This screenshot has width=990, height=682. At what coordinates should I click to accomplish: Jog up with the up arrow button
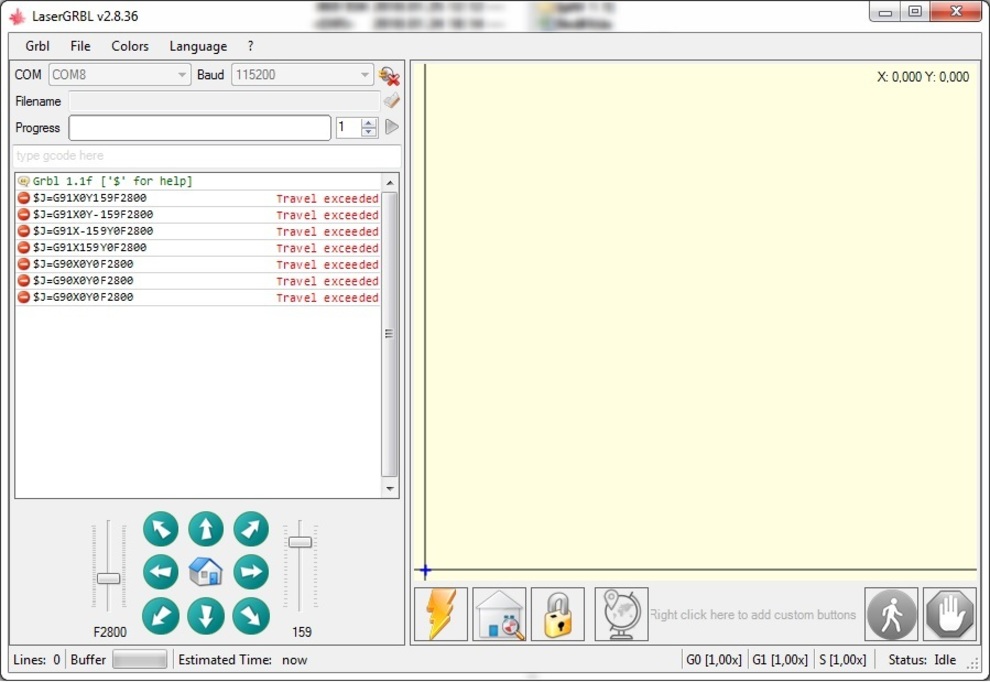click(206, 529)
